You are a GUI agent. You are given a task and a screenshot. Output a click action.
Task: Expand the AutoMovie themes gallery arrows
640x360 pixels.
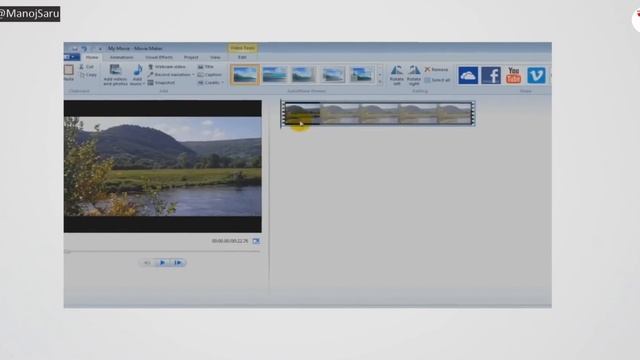380,75
